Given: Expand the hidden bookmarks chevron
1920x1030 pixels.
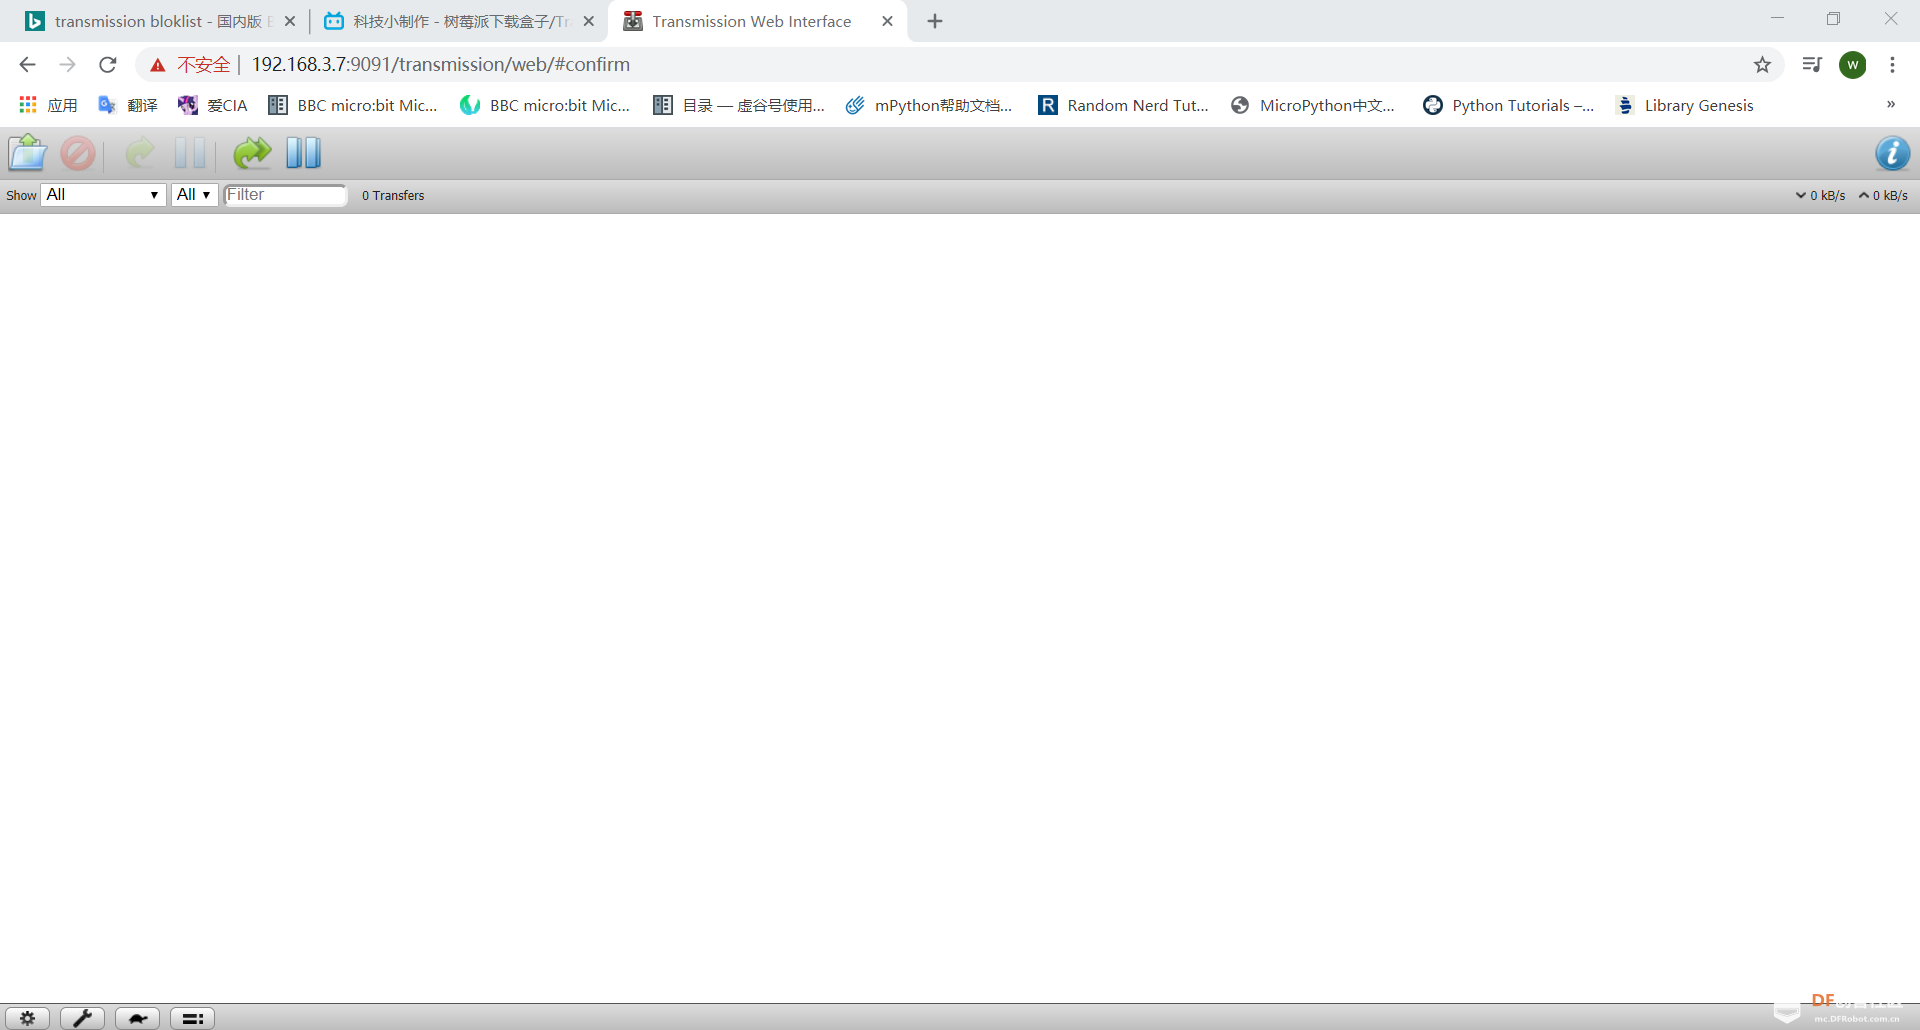Looking at the screenshot, I should tap(1890, 104).
